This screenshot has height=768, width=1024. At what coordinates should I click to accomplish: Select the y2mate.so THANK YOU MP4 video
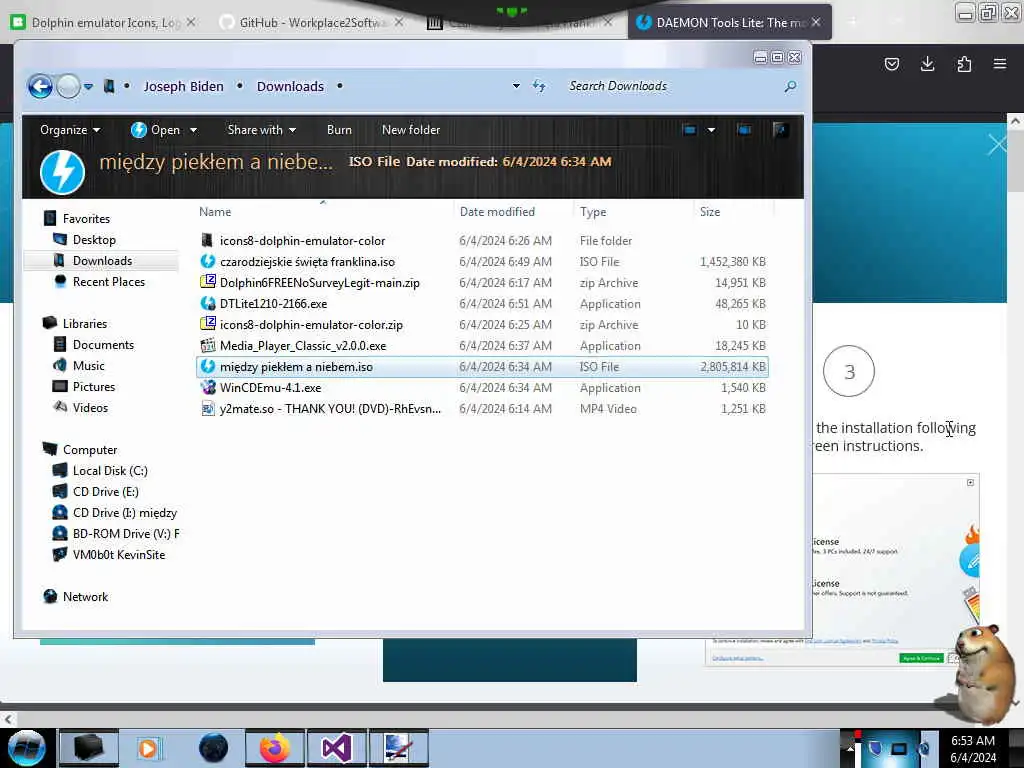pyautogui.click(x=482, y=409)
